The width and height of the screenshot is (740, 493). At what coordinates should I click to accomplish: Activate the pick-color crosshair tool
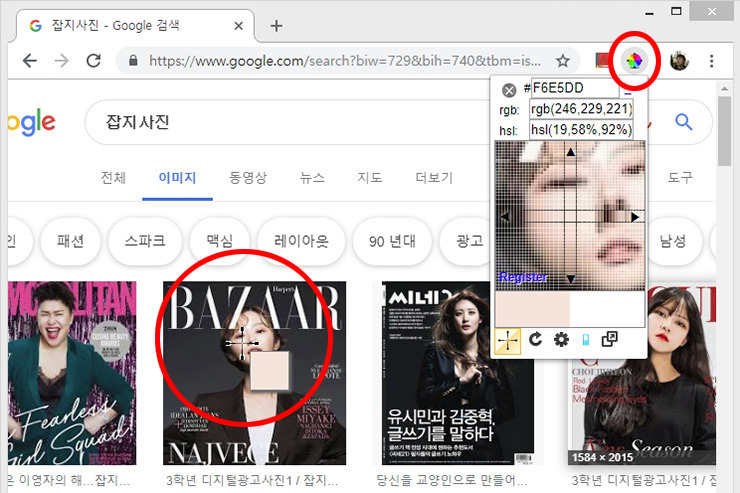(507, 341)
